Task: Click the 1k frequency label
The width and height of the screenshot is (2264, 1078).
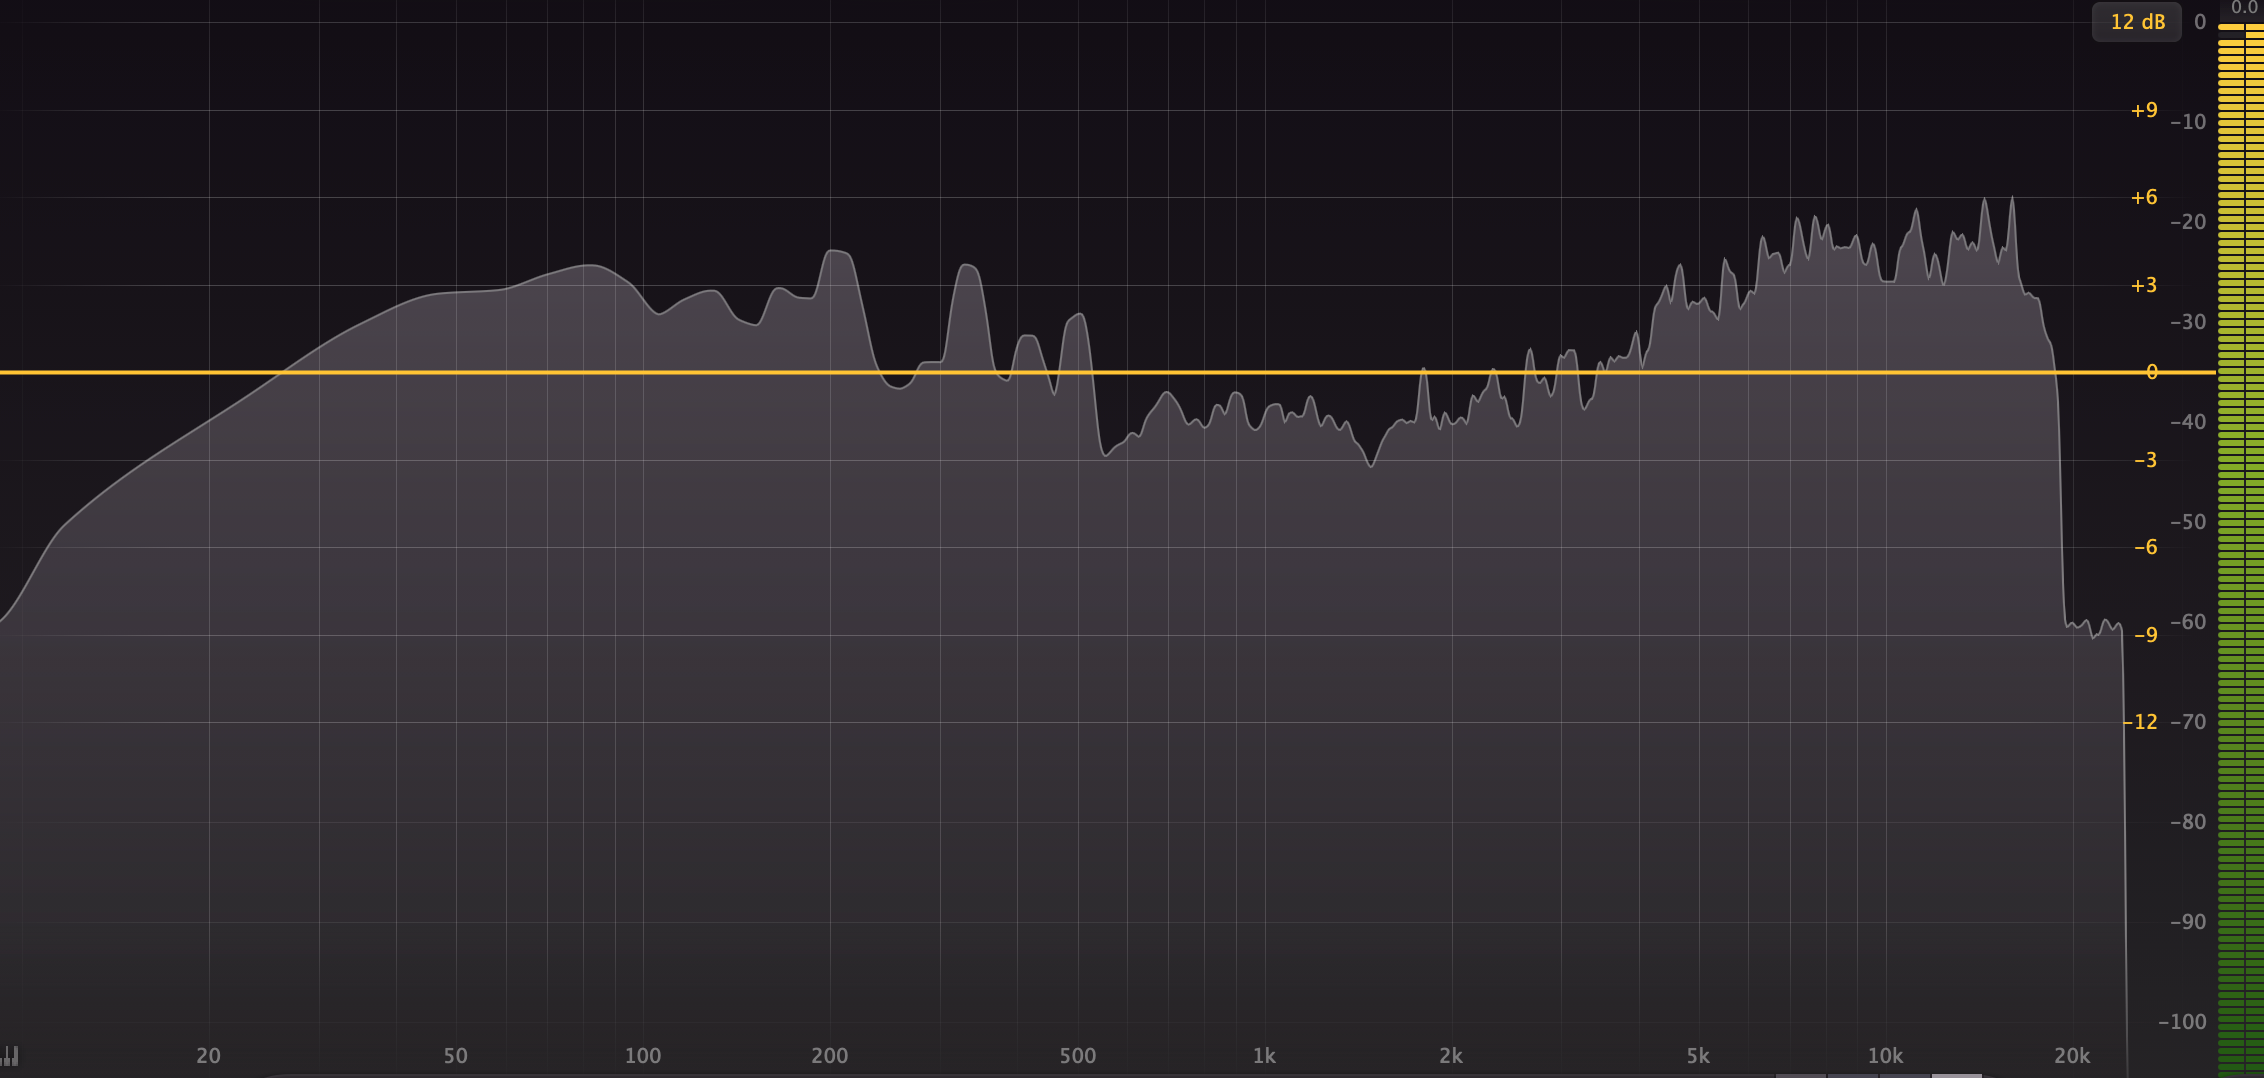Action: [1264, 1055]
